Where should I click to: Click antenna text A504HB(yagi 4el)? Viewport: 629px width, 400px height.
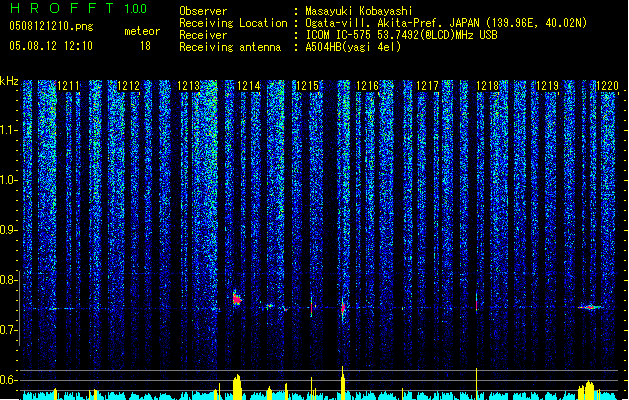(353, 47)
